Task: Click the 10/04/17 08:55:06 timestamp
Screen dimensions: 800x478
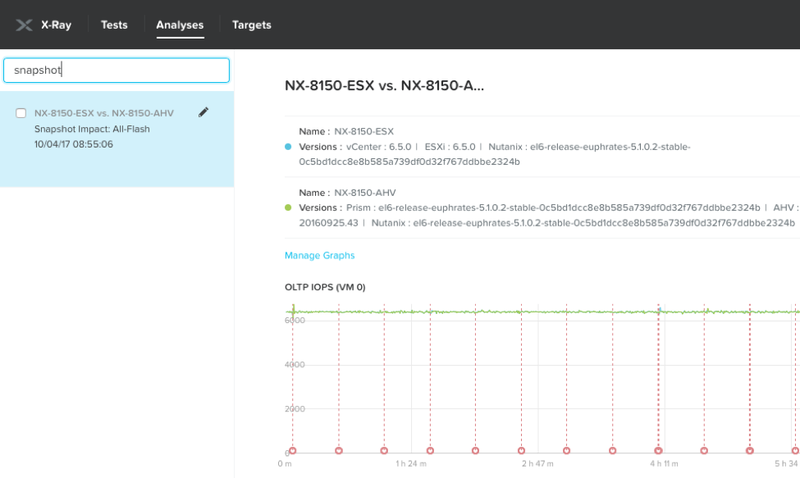Action: point(73,144)
